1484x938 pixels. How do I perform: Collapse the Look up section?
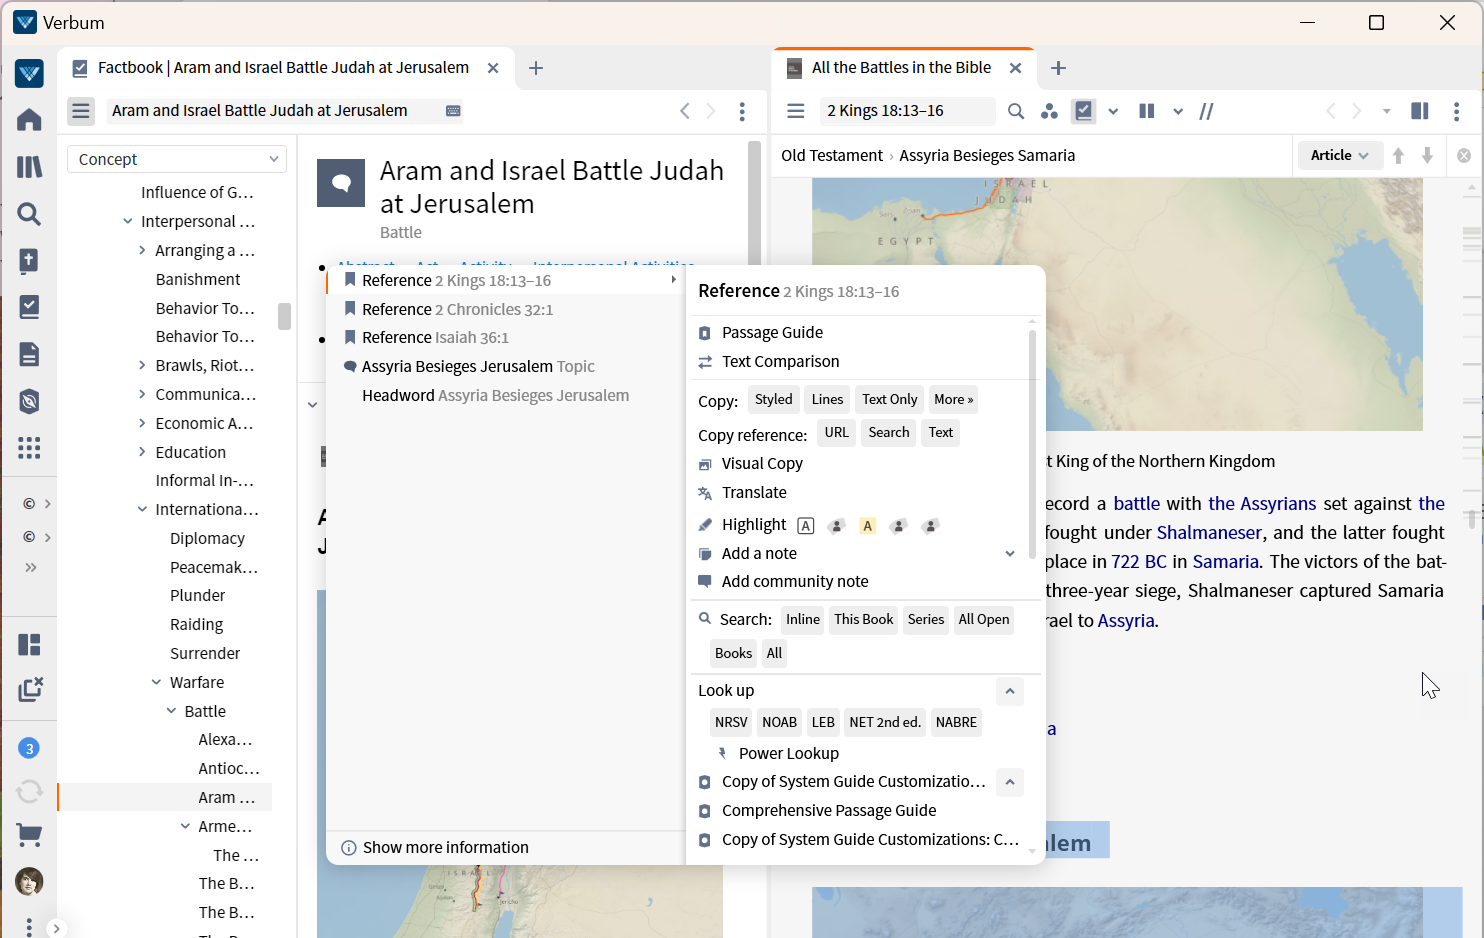point(1010,691)
